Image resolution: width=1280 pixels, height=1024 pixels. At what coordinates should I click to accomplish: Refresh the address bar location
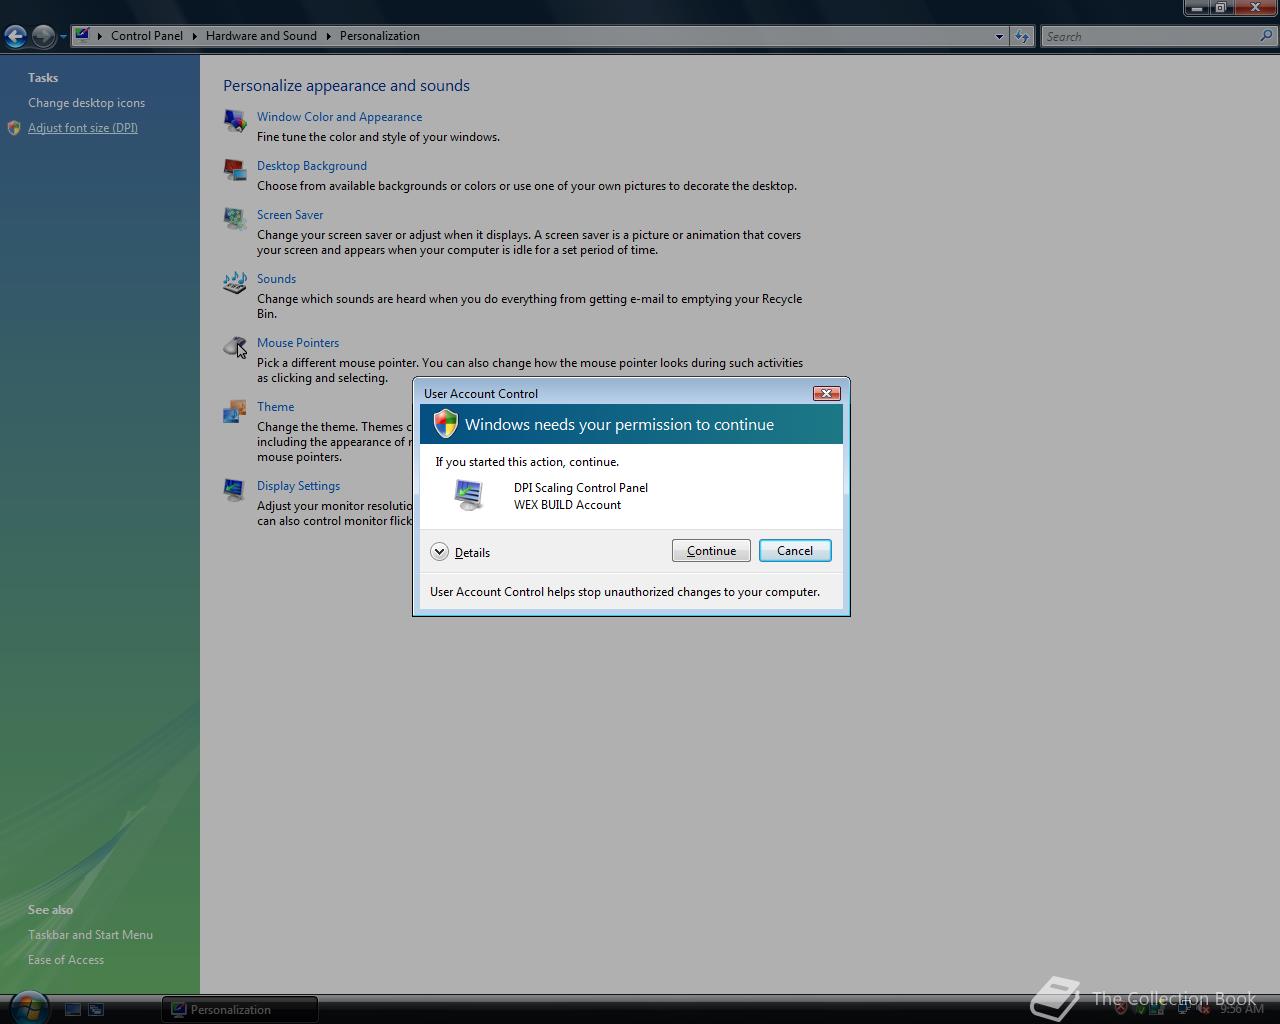(x=1021, y=36)
